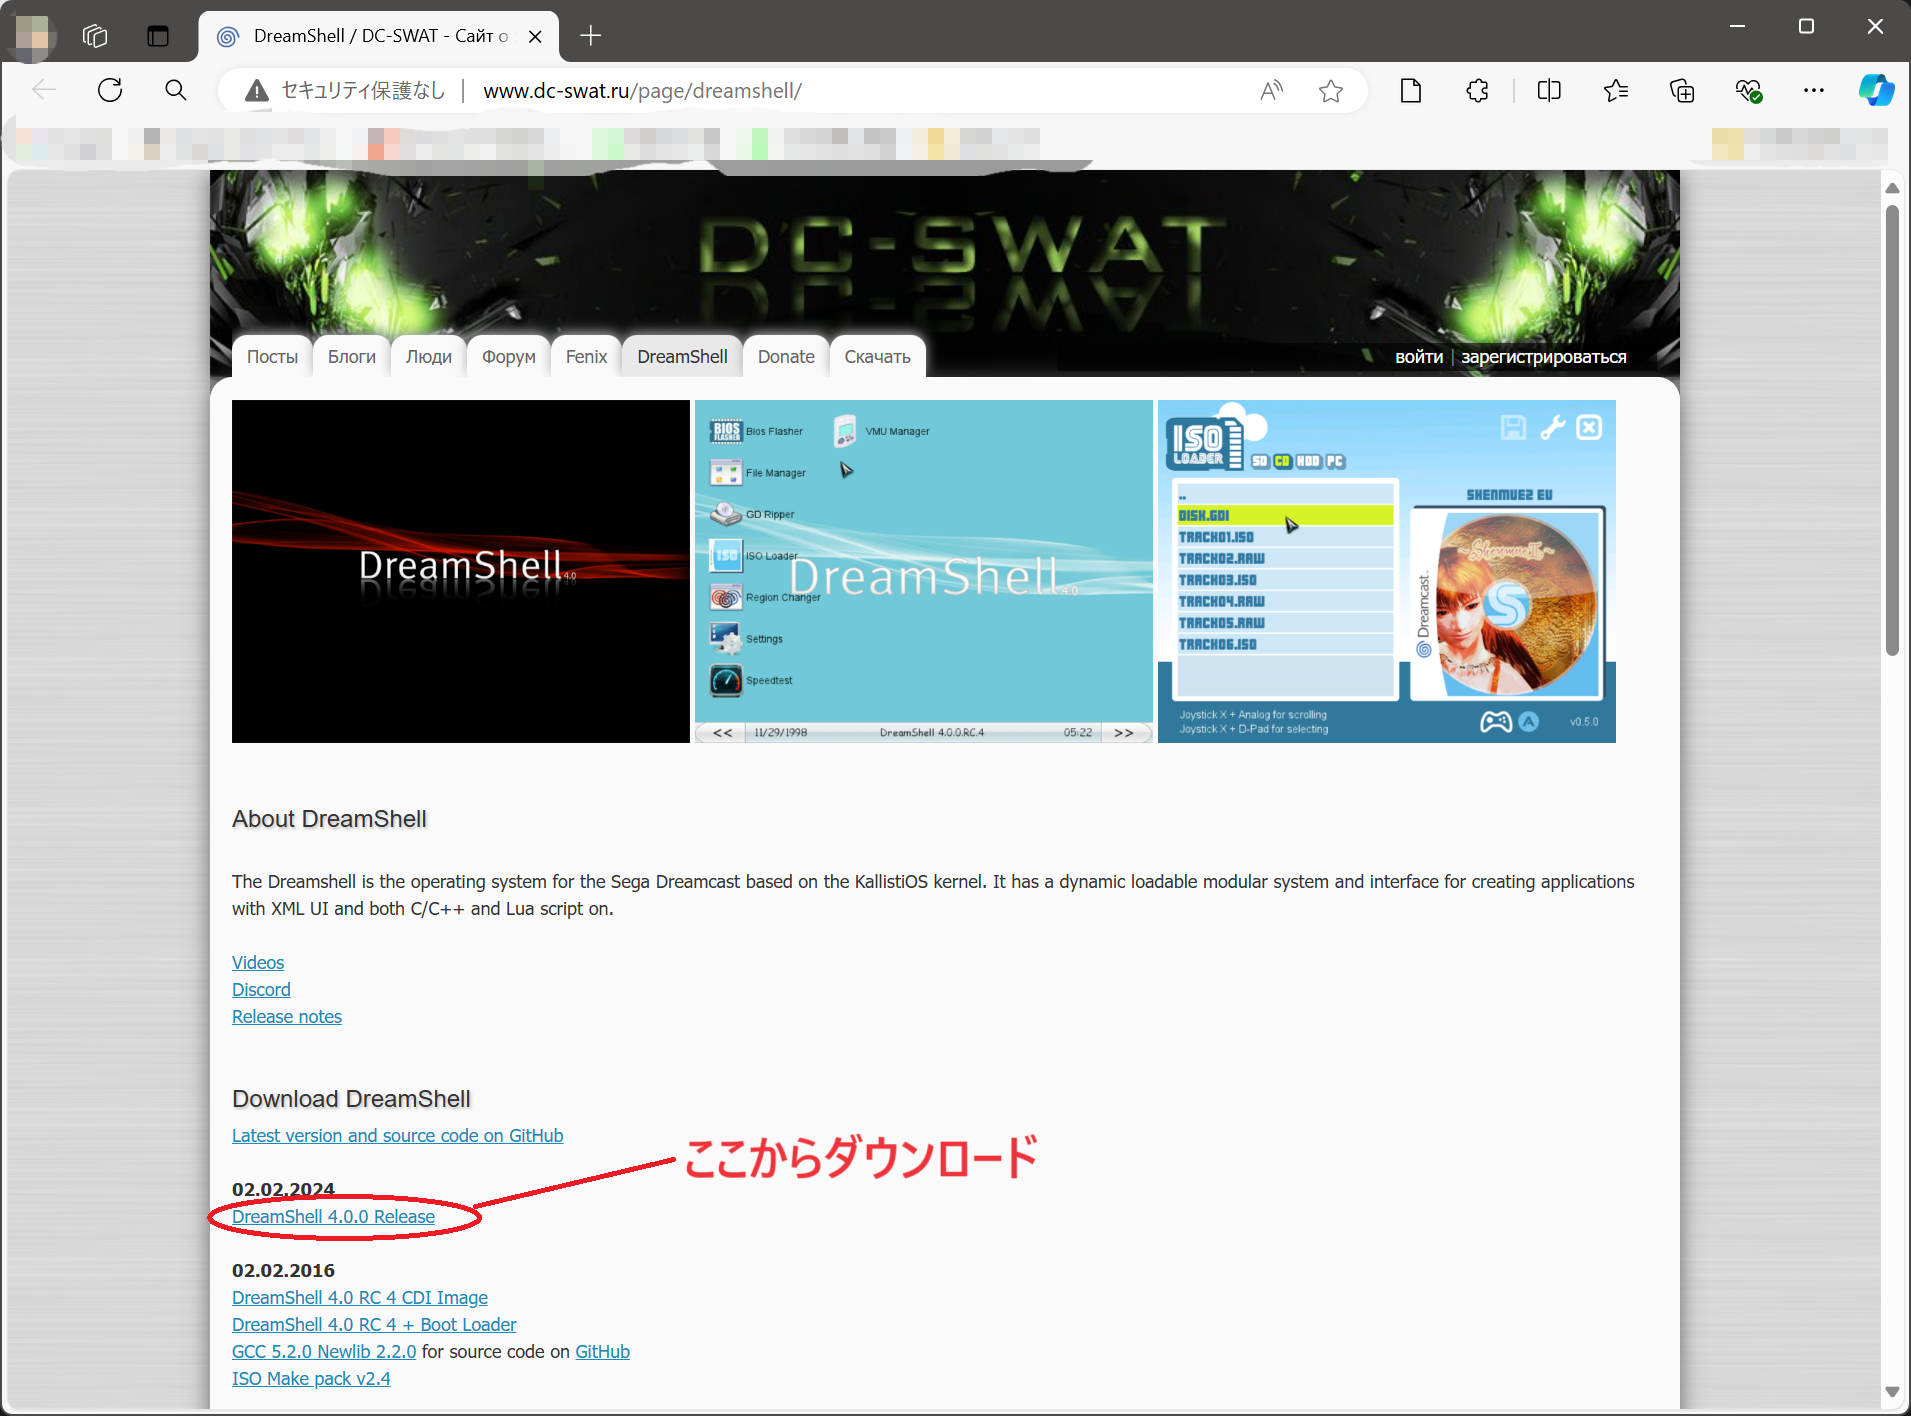The height and width of the screenshot is (1416, 1911).
Task: Click scrollbar up arrow
Action: 1891,188
